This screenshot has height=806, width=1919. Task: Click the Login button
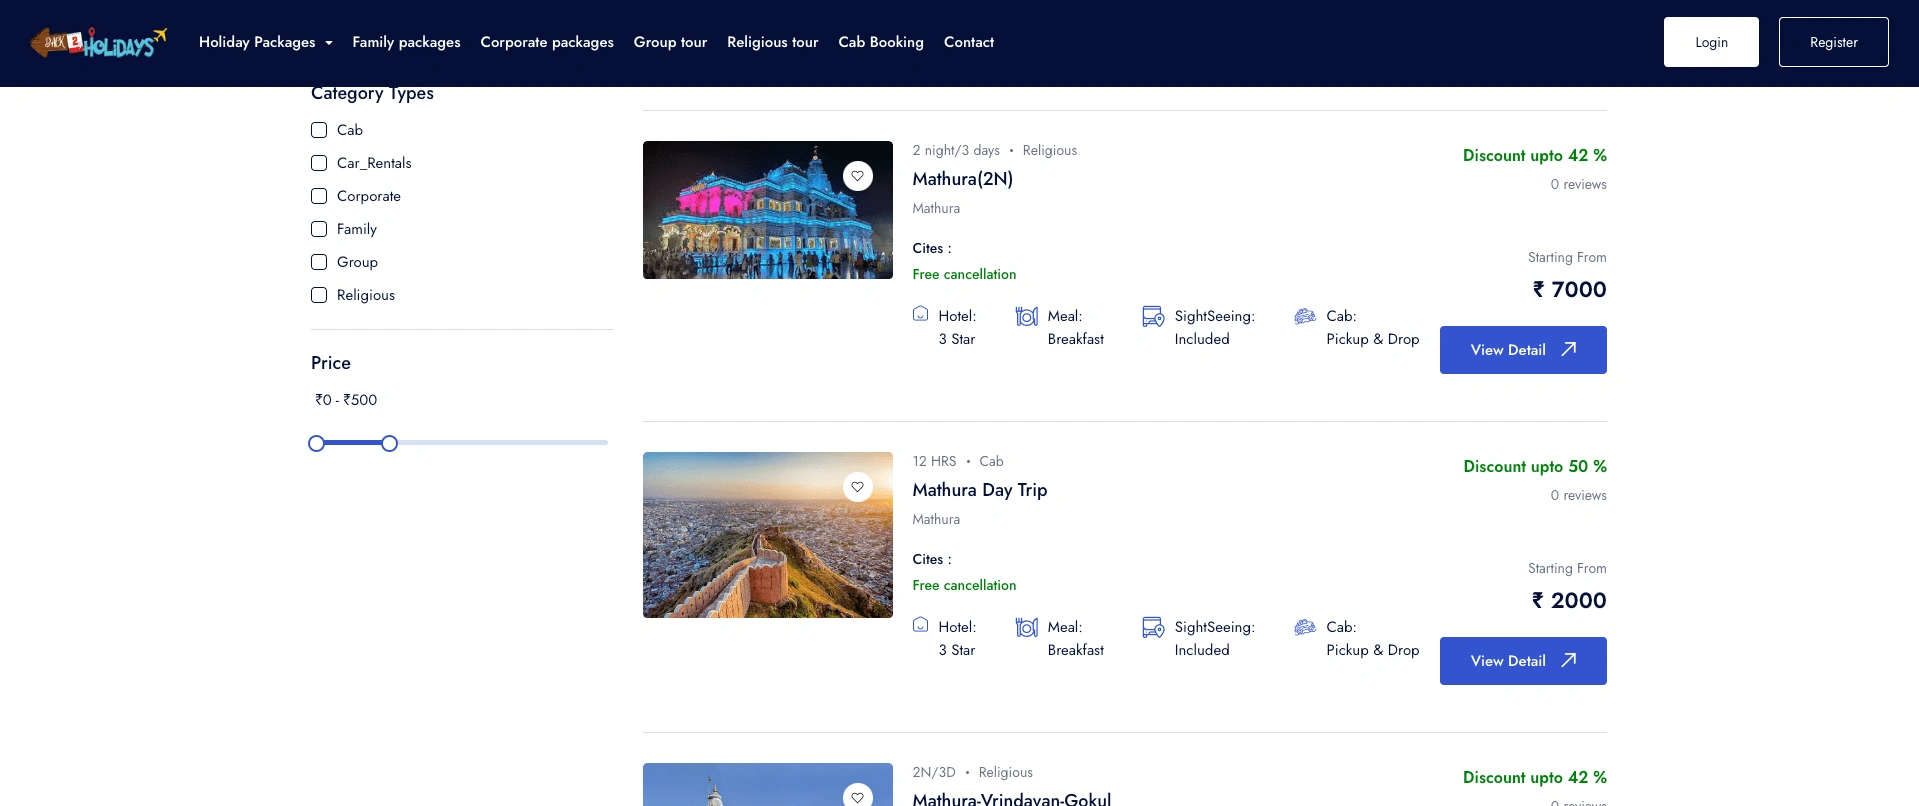pos(1711,42)
